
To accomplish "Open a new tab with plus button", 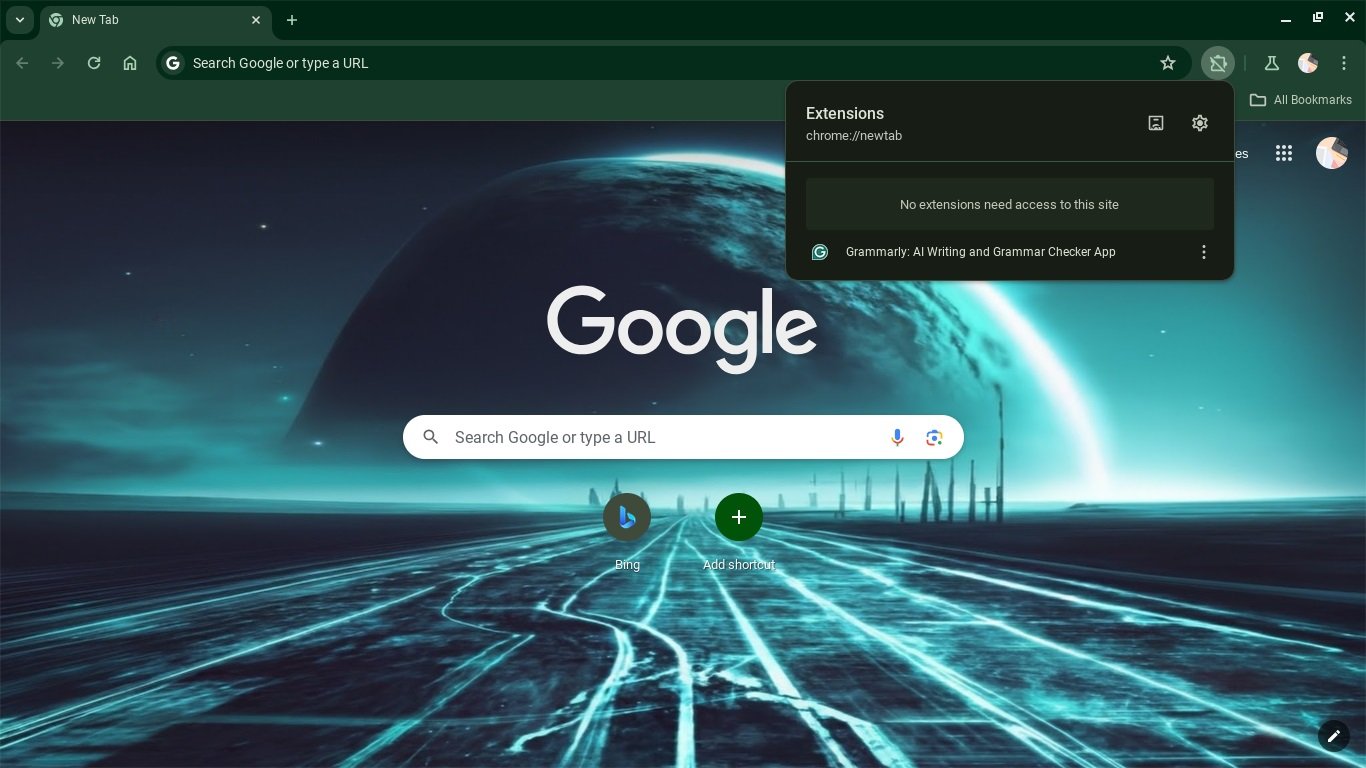I will tap(292, 20).
